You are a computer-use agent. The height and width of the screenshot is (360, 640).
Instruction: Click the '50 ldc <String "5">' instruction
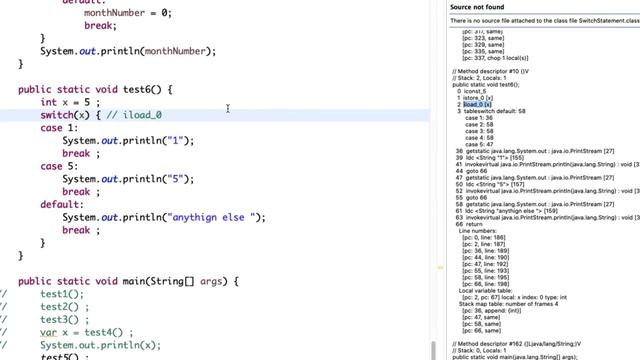coord(490,184)
